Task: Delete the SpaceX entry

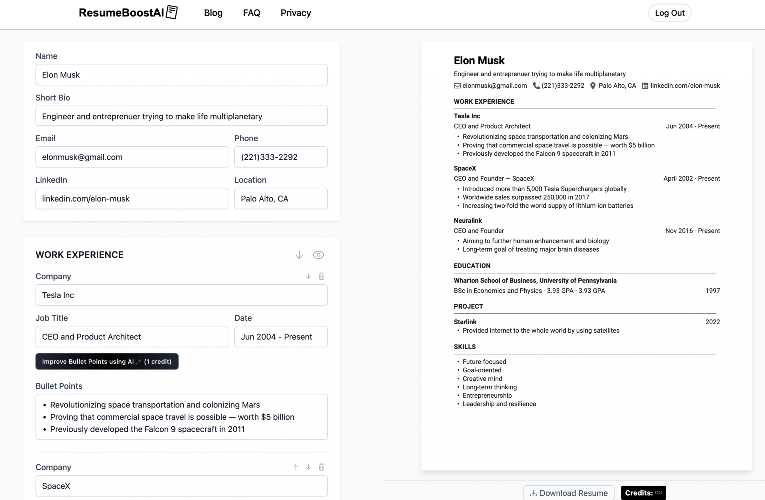Action: coord(321,467)
